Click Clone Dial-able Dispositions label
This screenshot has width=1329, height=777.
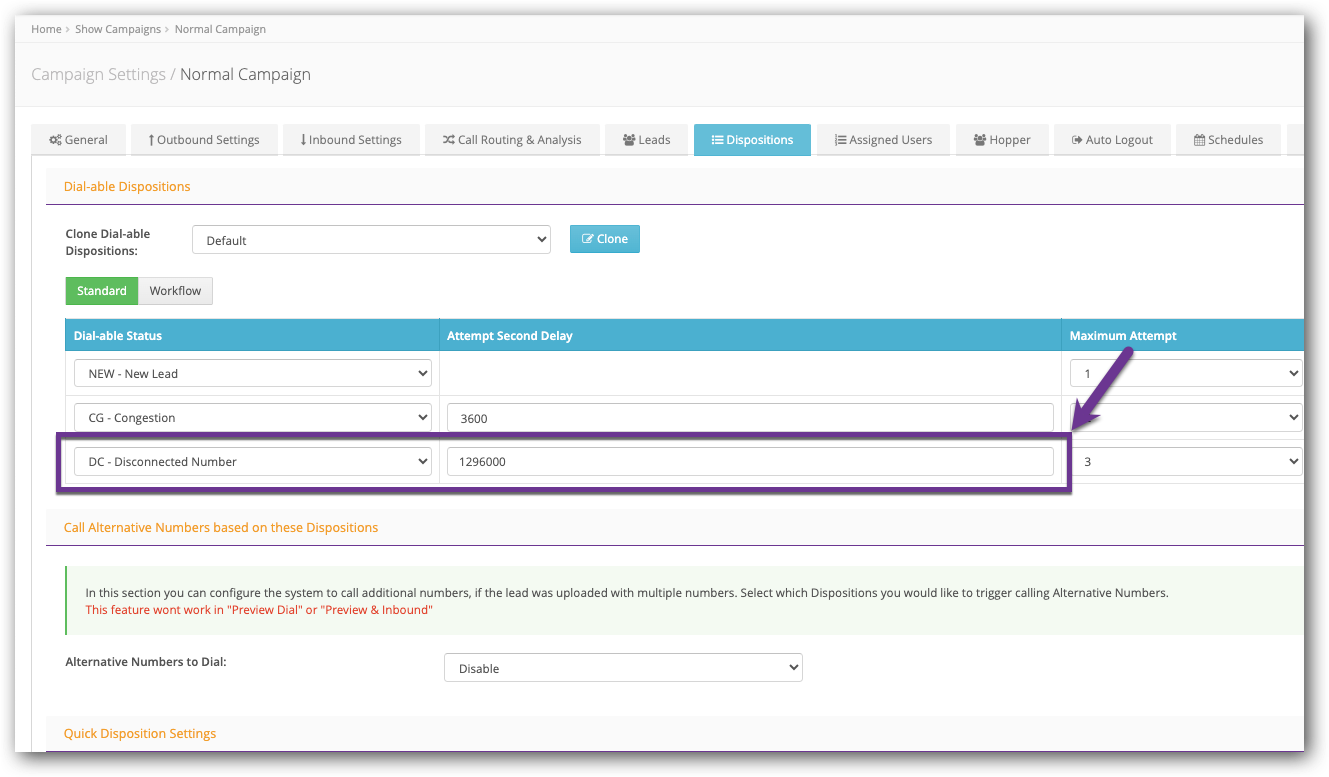tap(108, 242)
